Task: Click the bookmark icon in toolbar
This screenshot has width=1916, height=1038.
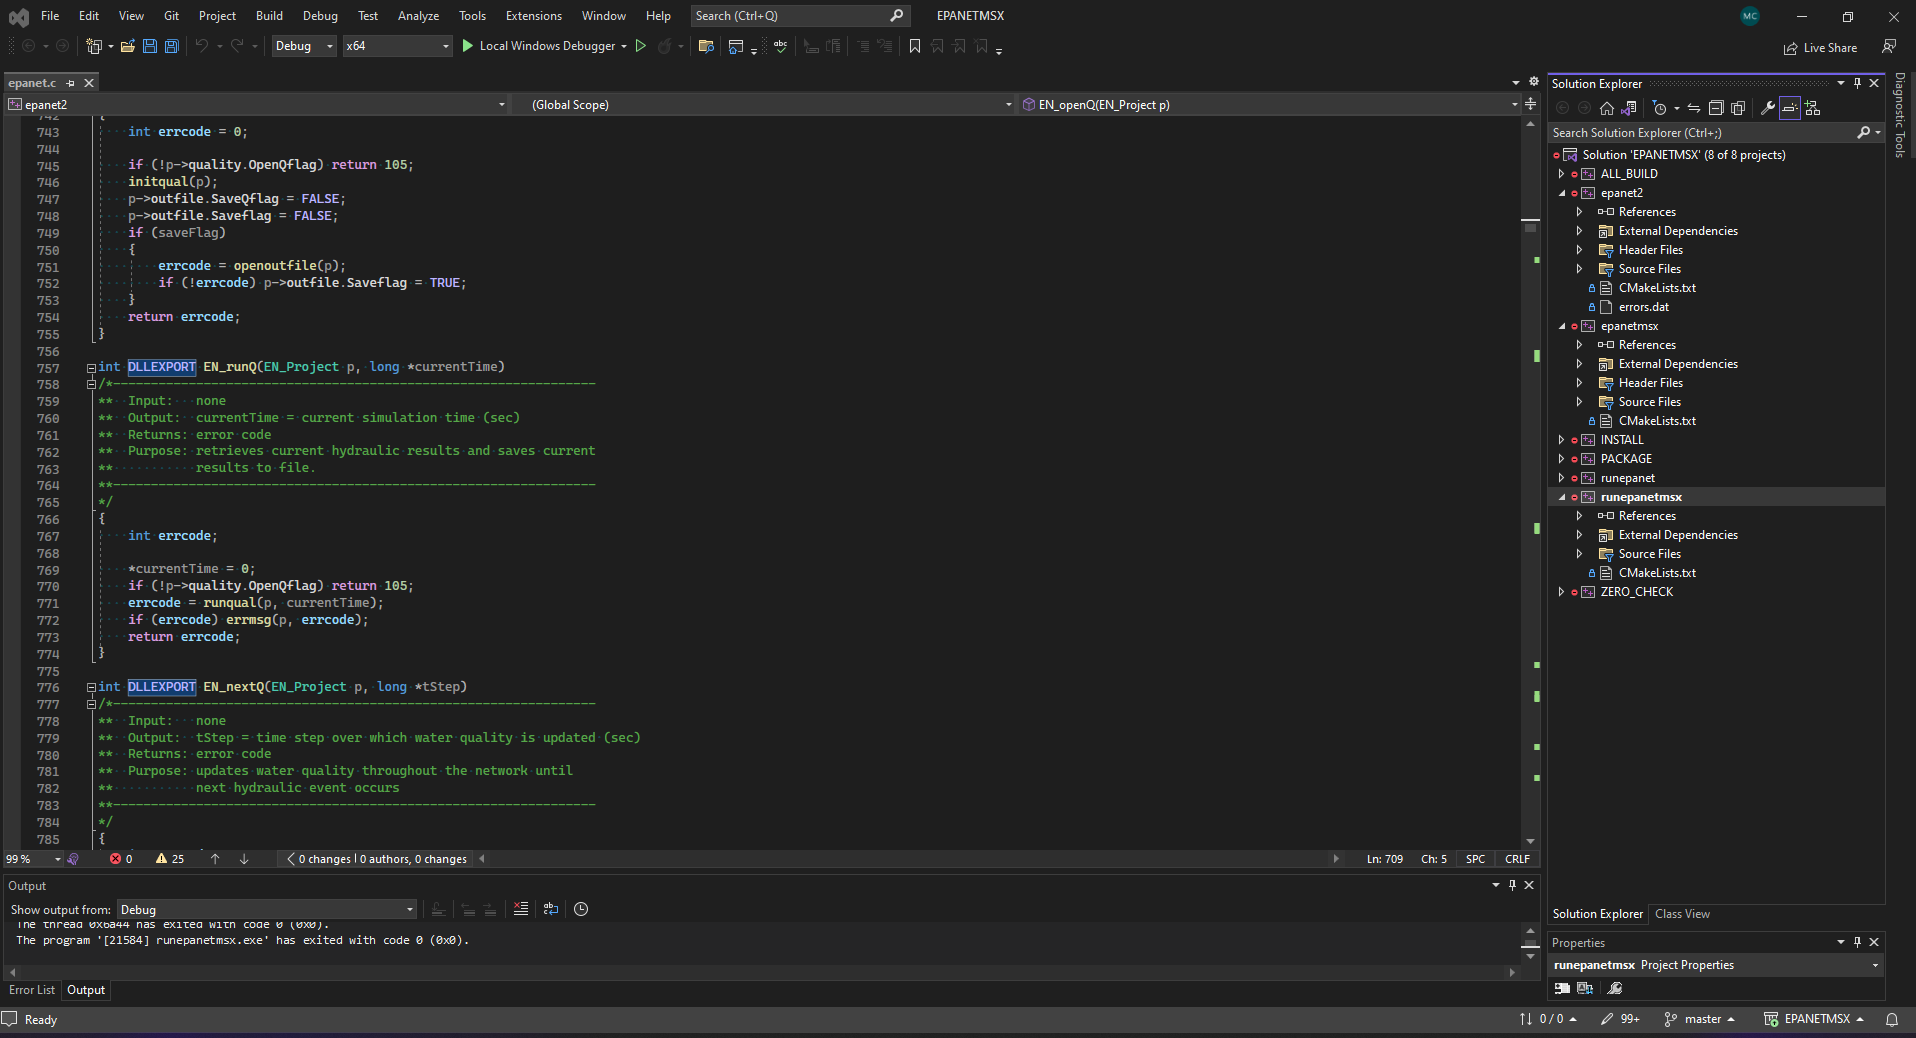Action: point(914,46)
